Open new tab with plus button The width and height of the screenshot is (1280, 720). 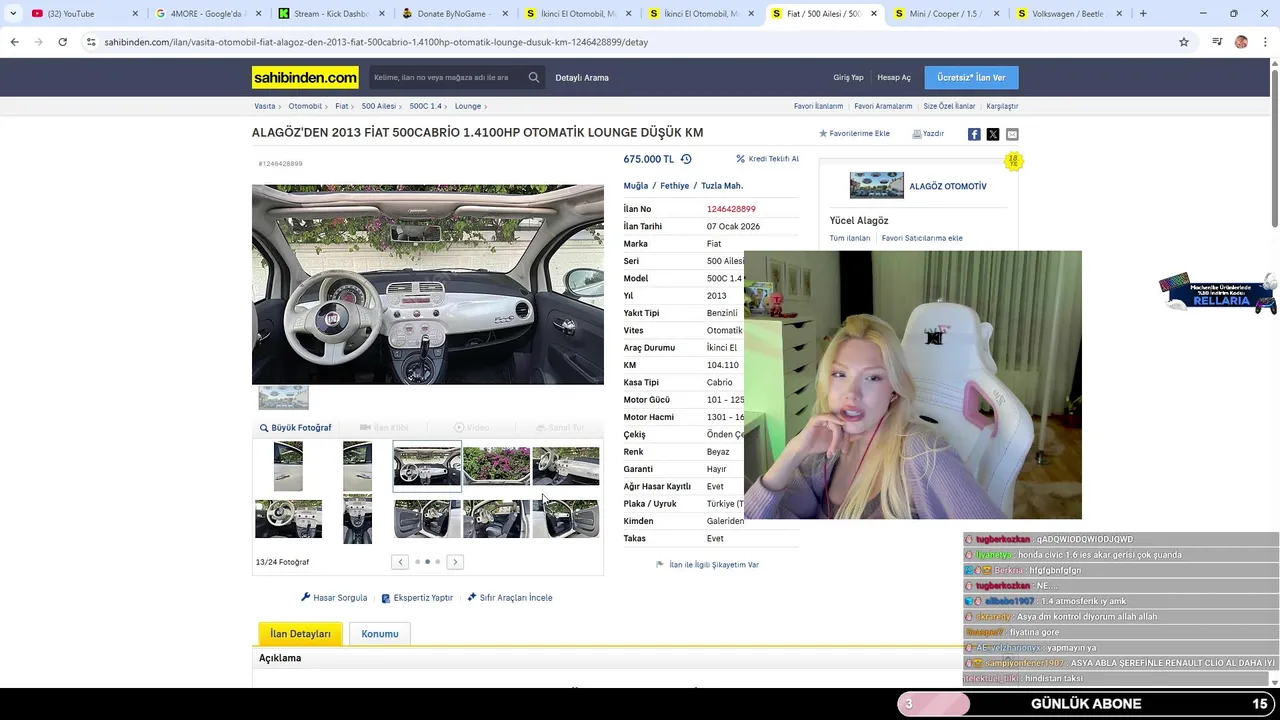click(1143, 14)
